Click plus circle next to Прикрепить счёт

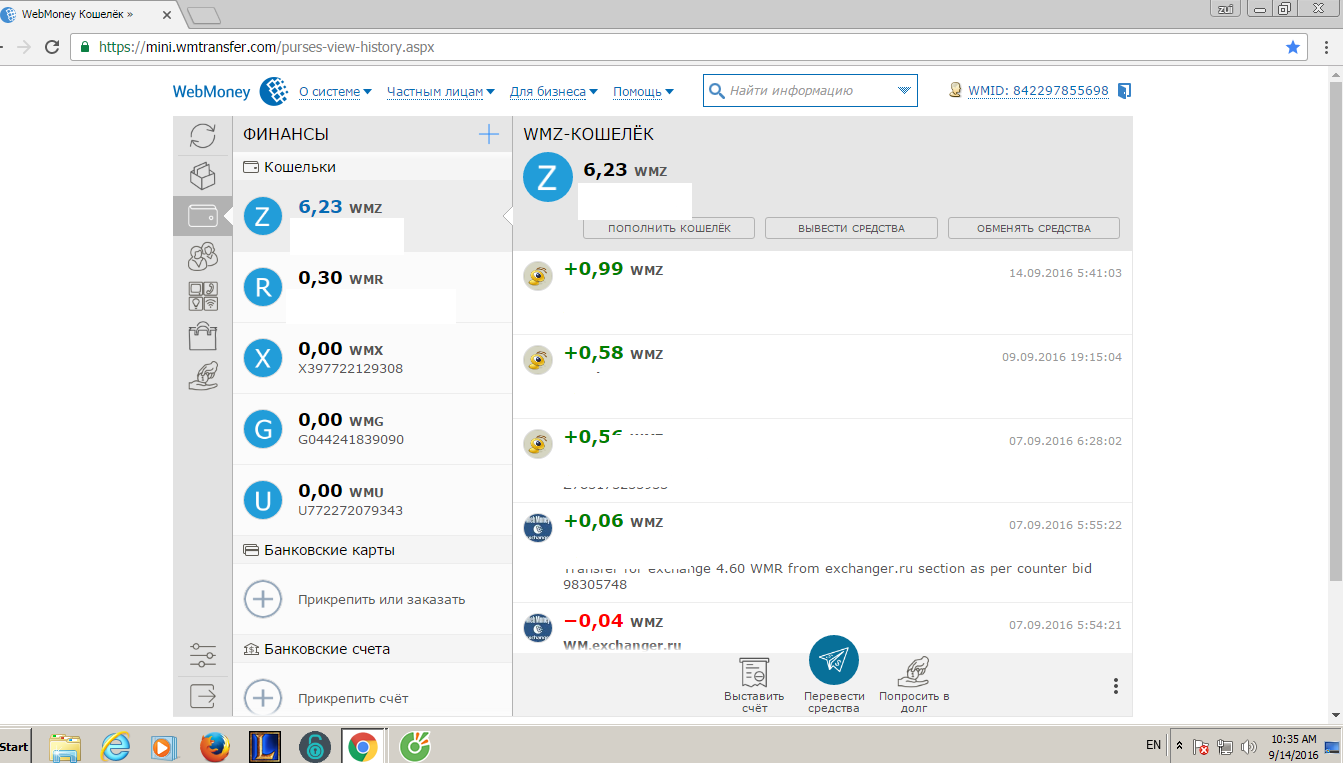pos(263,697)
